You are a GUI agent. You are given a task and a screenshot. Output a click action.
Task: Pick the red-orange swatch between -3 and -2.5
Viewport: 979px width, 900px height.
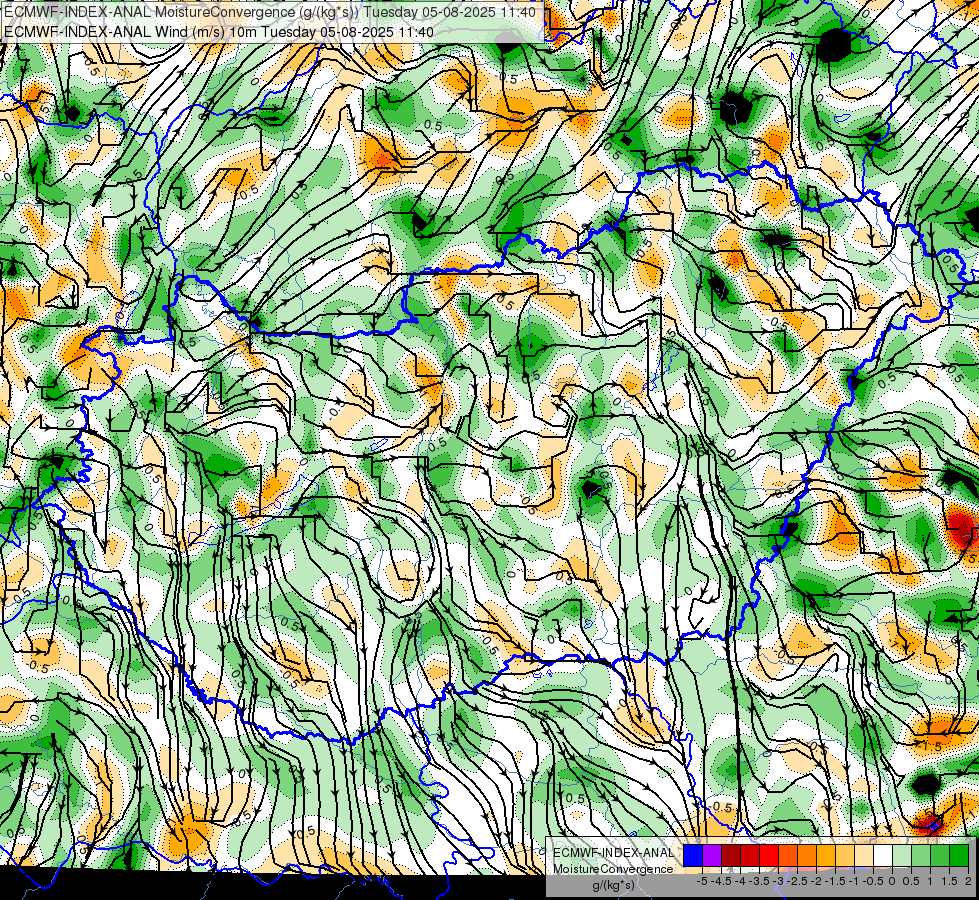pos(788,856)
